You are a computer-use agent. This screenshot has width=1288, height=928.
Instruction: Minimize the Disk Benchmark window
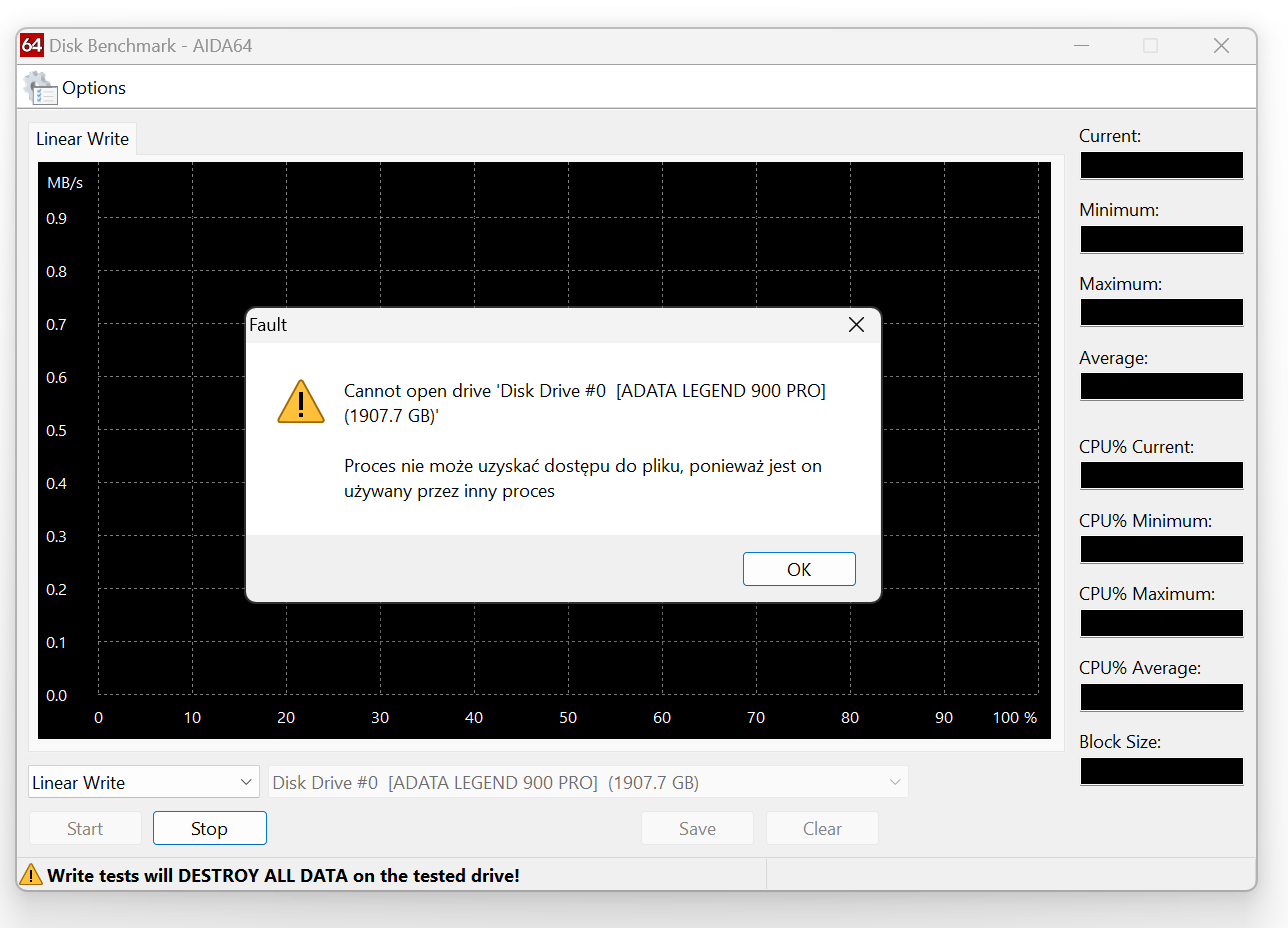coord(1082,46)
